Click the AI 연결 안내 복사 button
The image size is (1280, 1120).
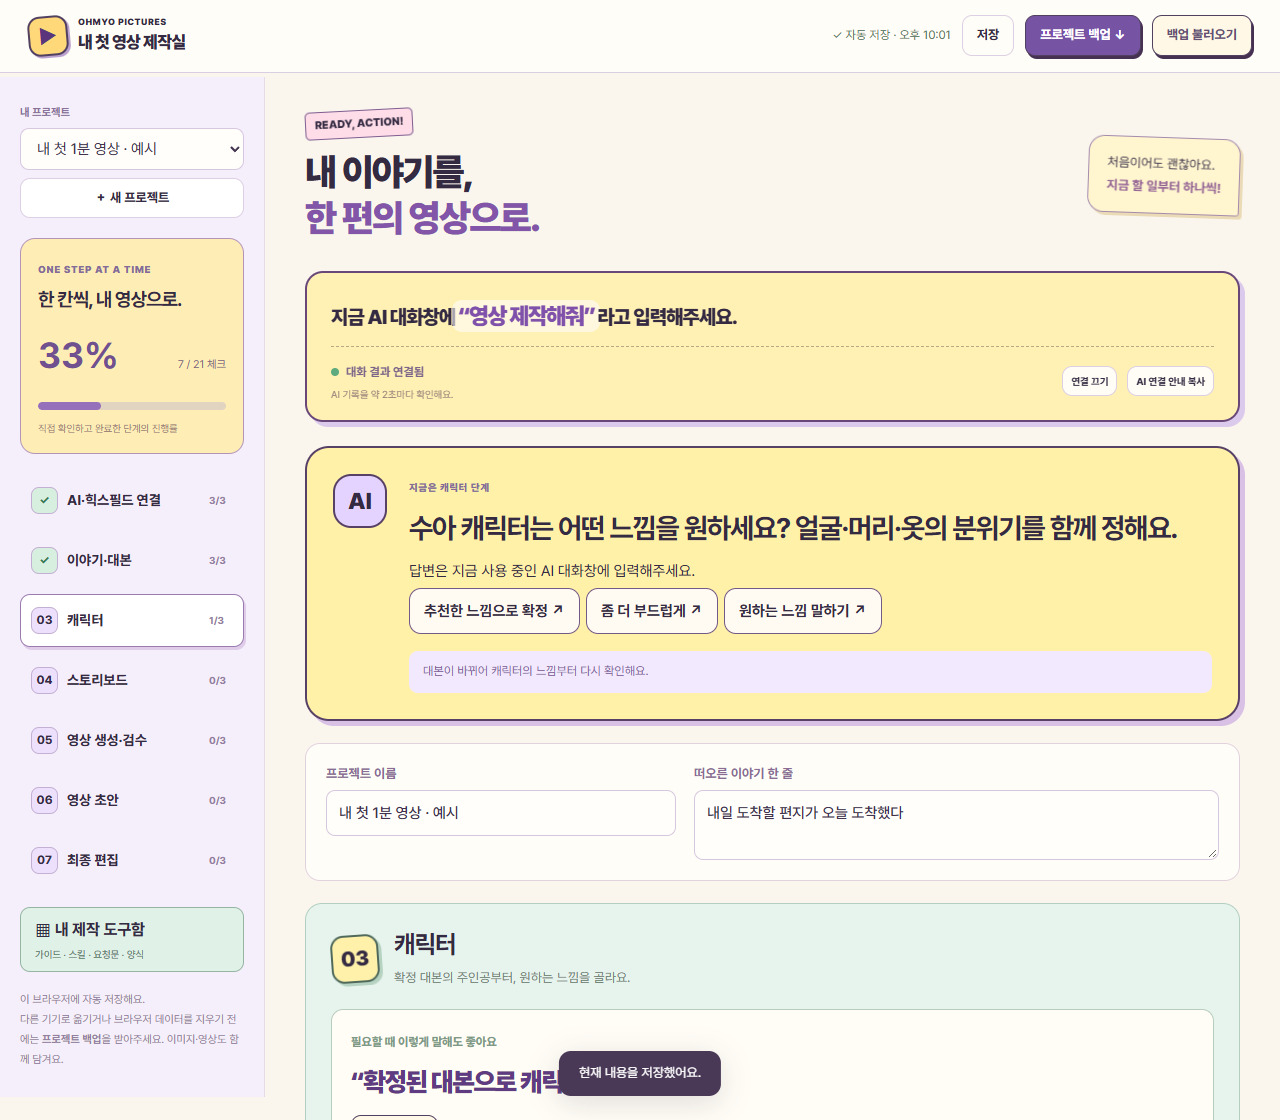(1170, 381)
